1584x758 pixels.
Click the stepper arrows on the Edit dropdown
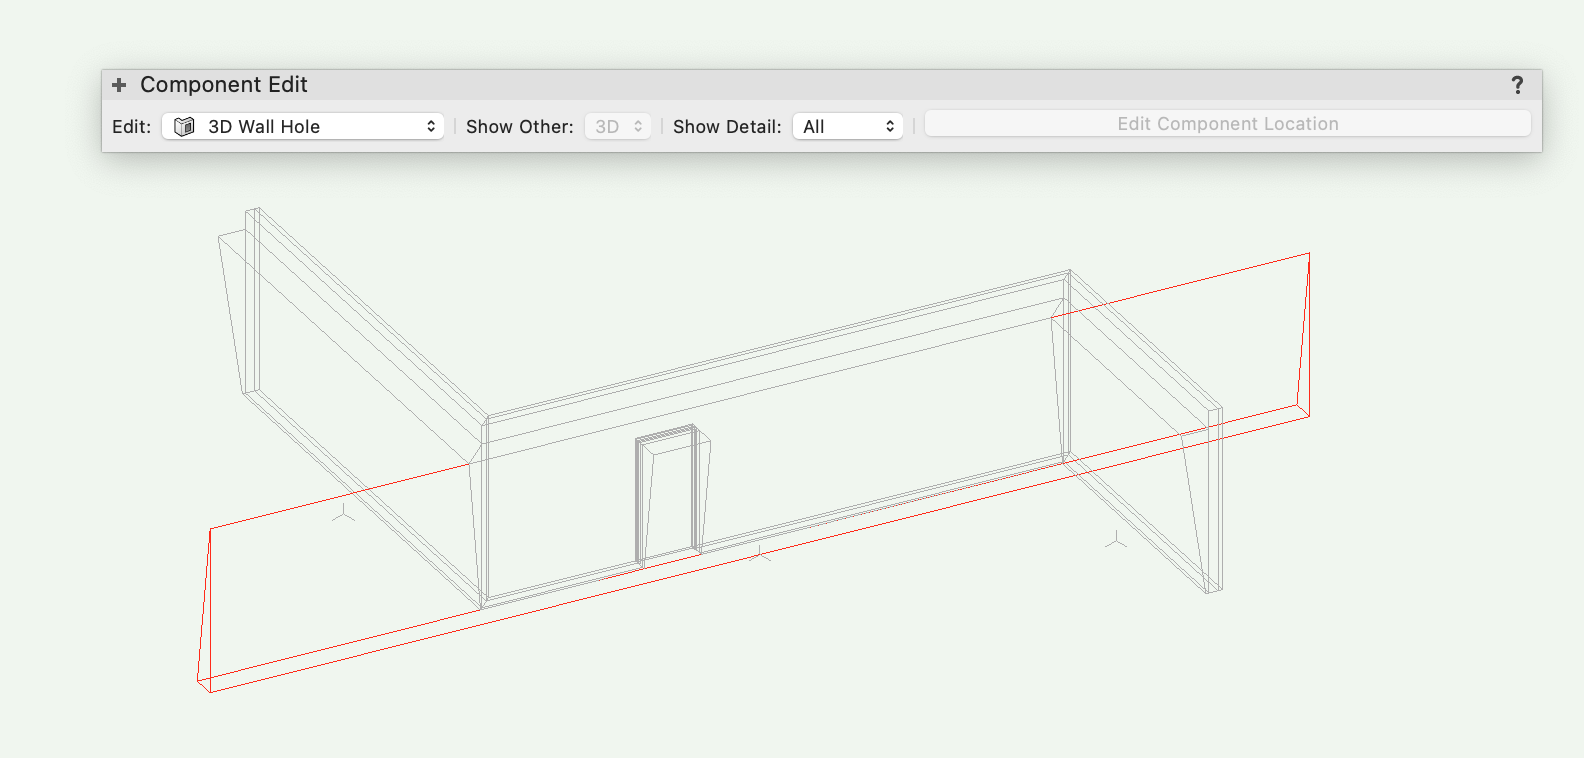tap(431, 127)
